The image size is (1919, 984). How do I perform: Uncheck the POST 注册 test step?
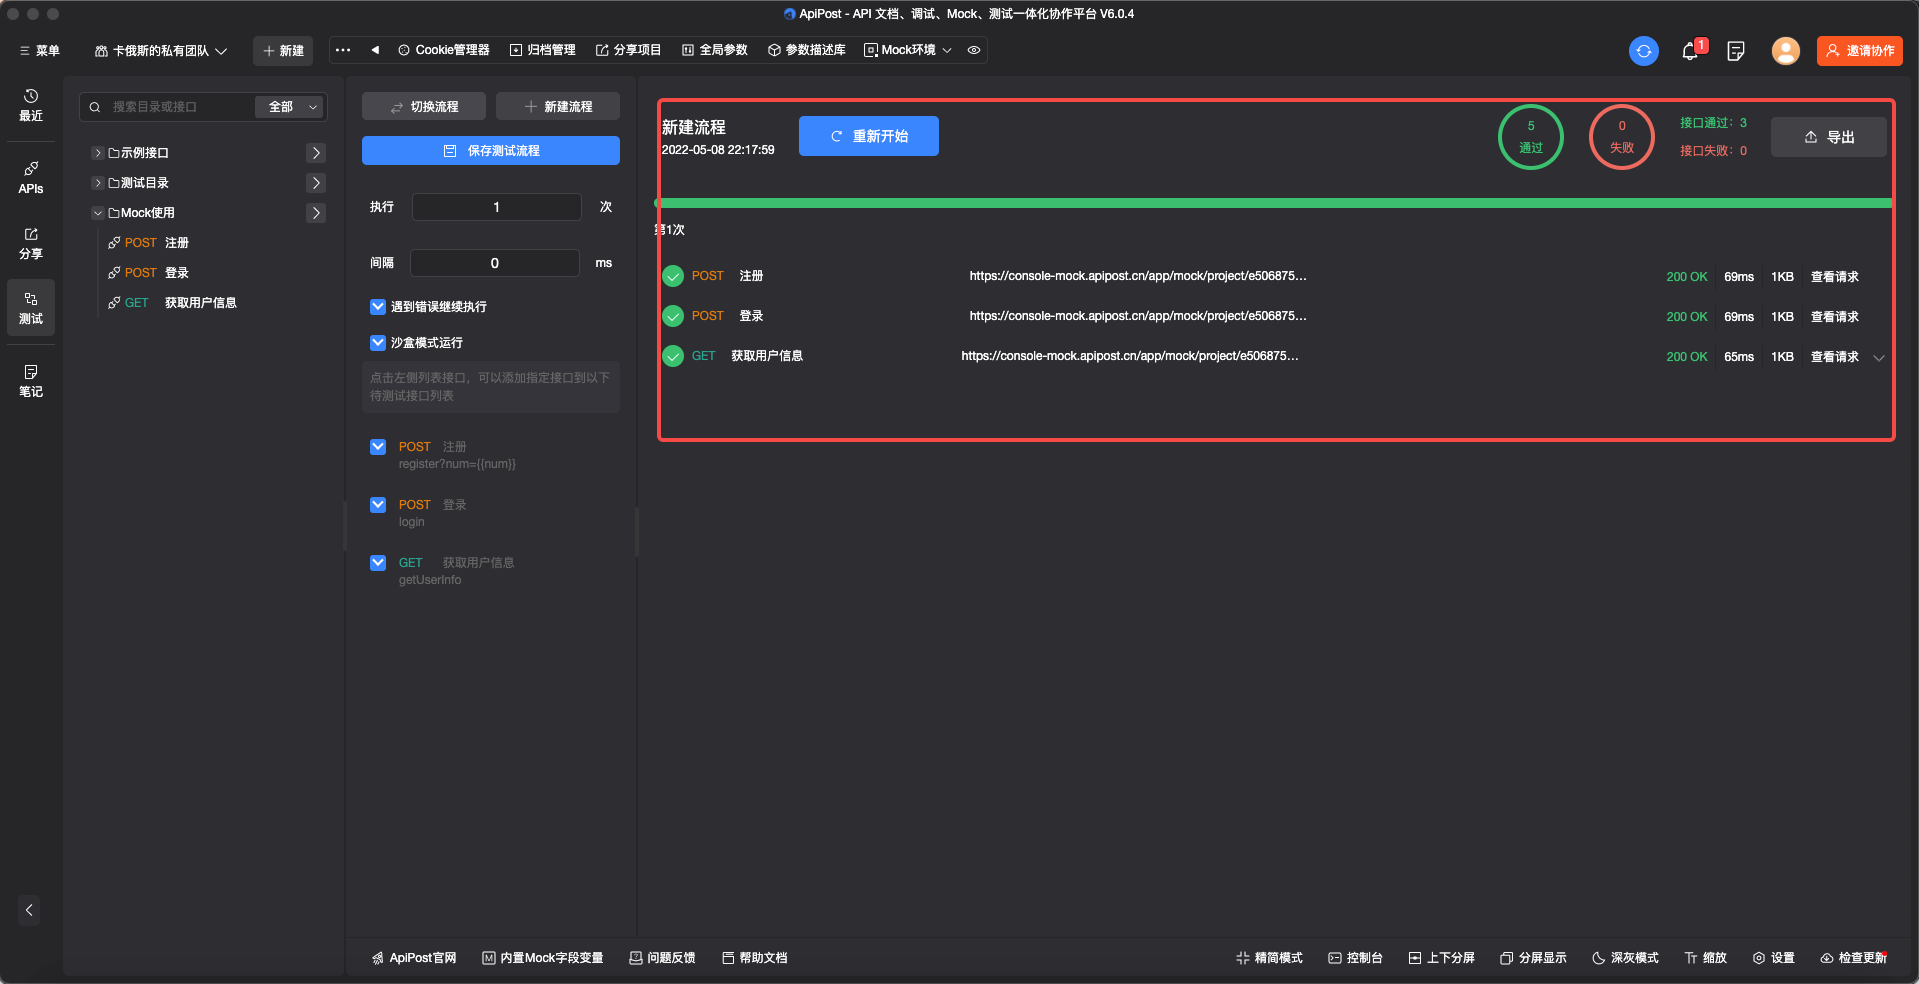(x=378, y=447)
